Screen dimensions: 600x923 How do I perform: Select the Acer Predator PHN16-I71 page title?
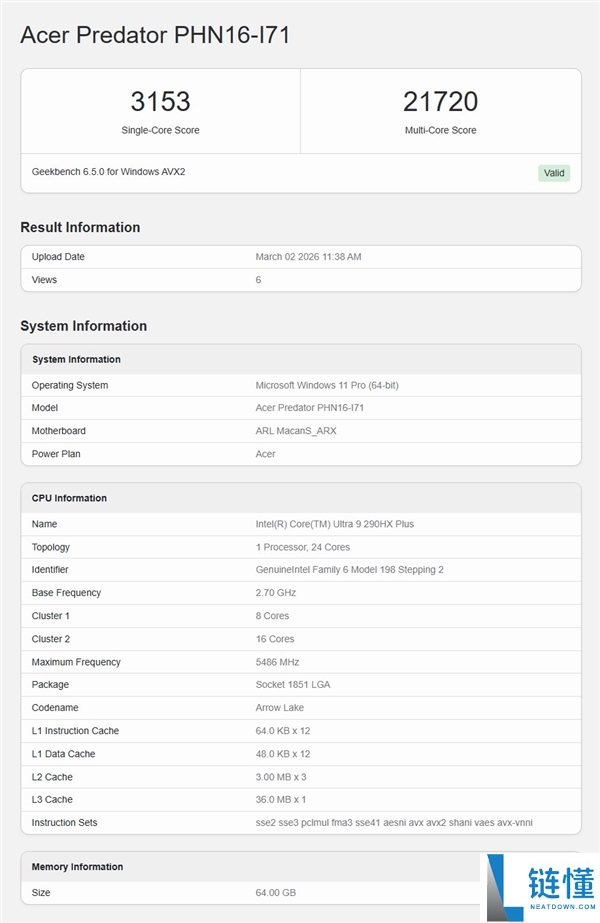(155, 35)
